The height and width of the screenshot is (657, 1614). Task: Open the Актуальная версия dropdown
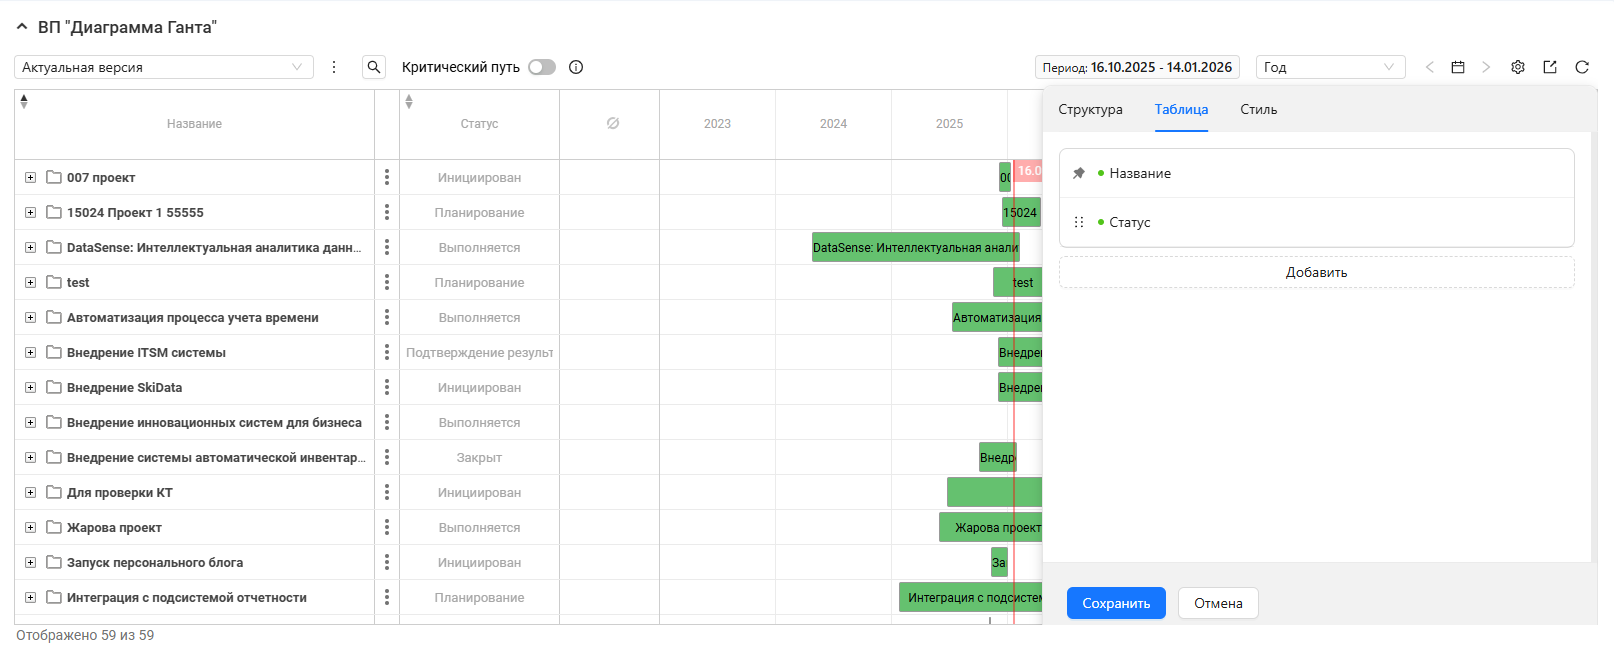[164, 67]
